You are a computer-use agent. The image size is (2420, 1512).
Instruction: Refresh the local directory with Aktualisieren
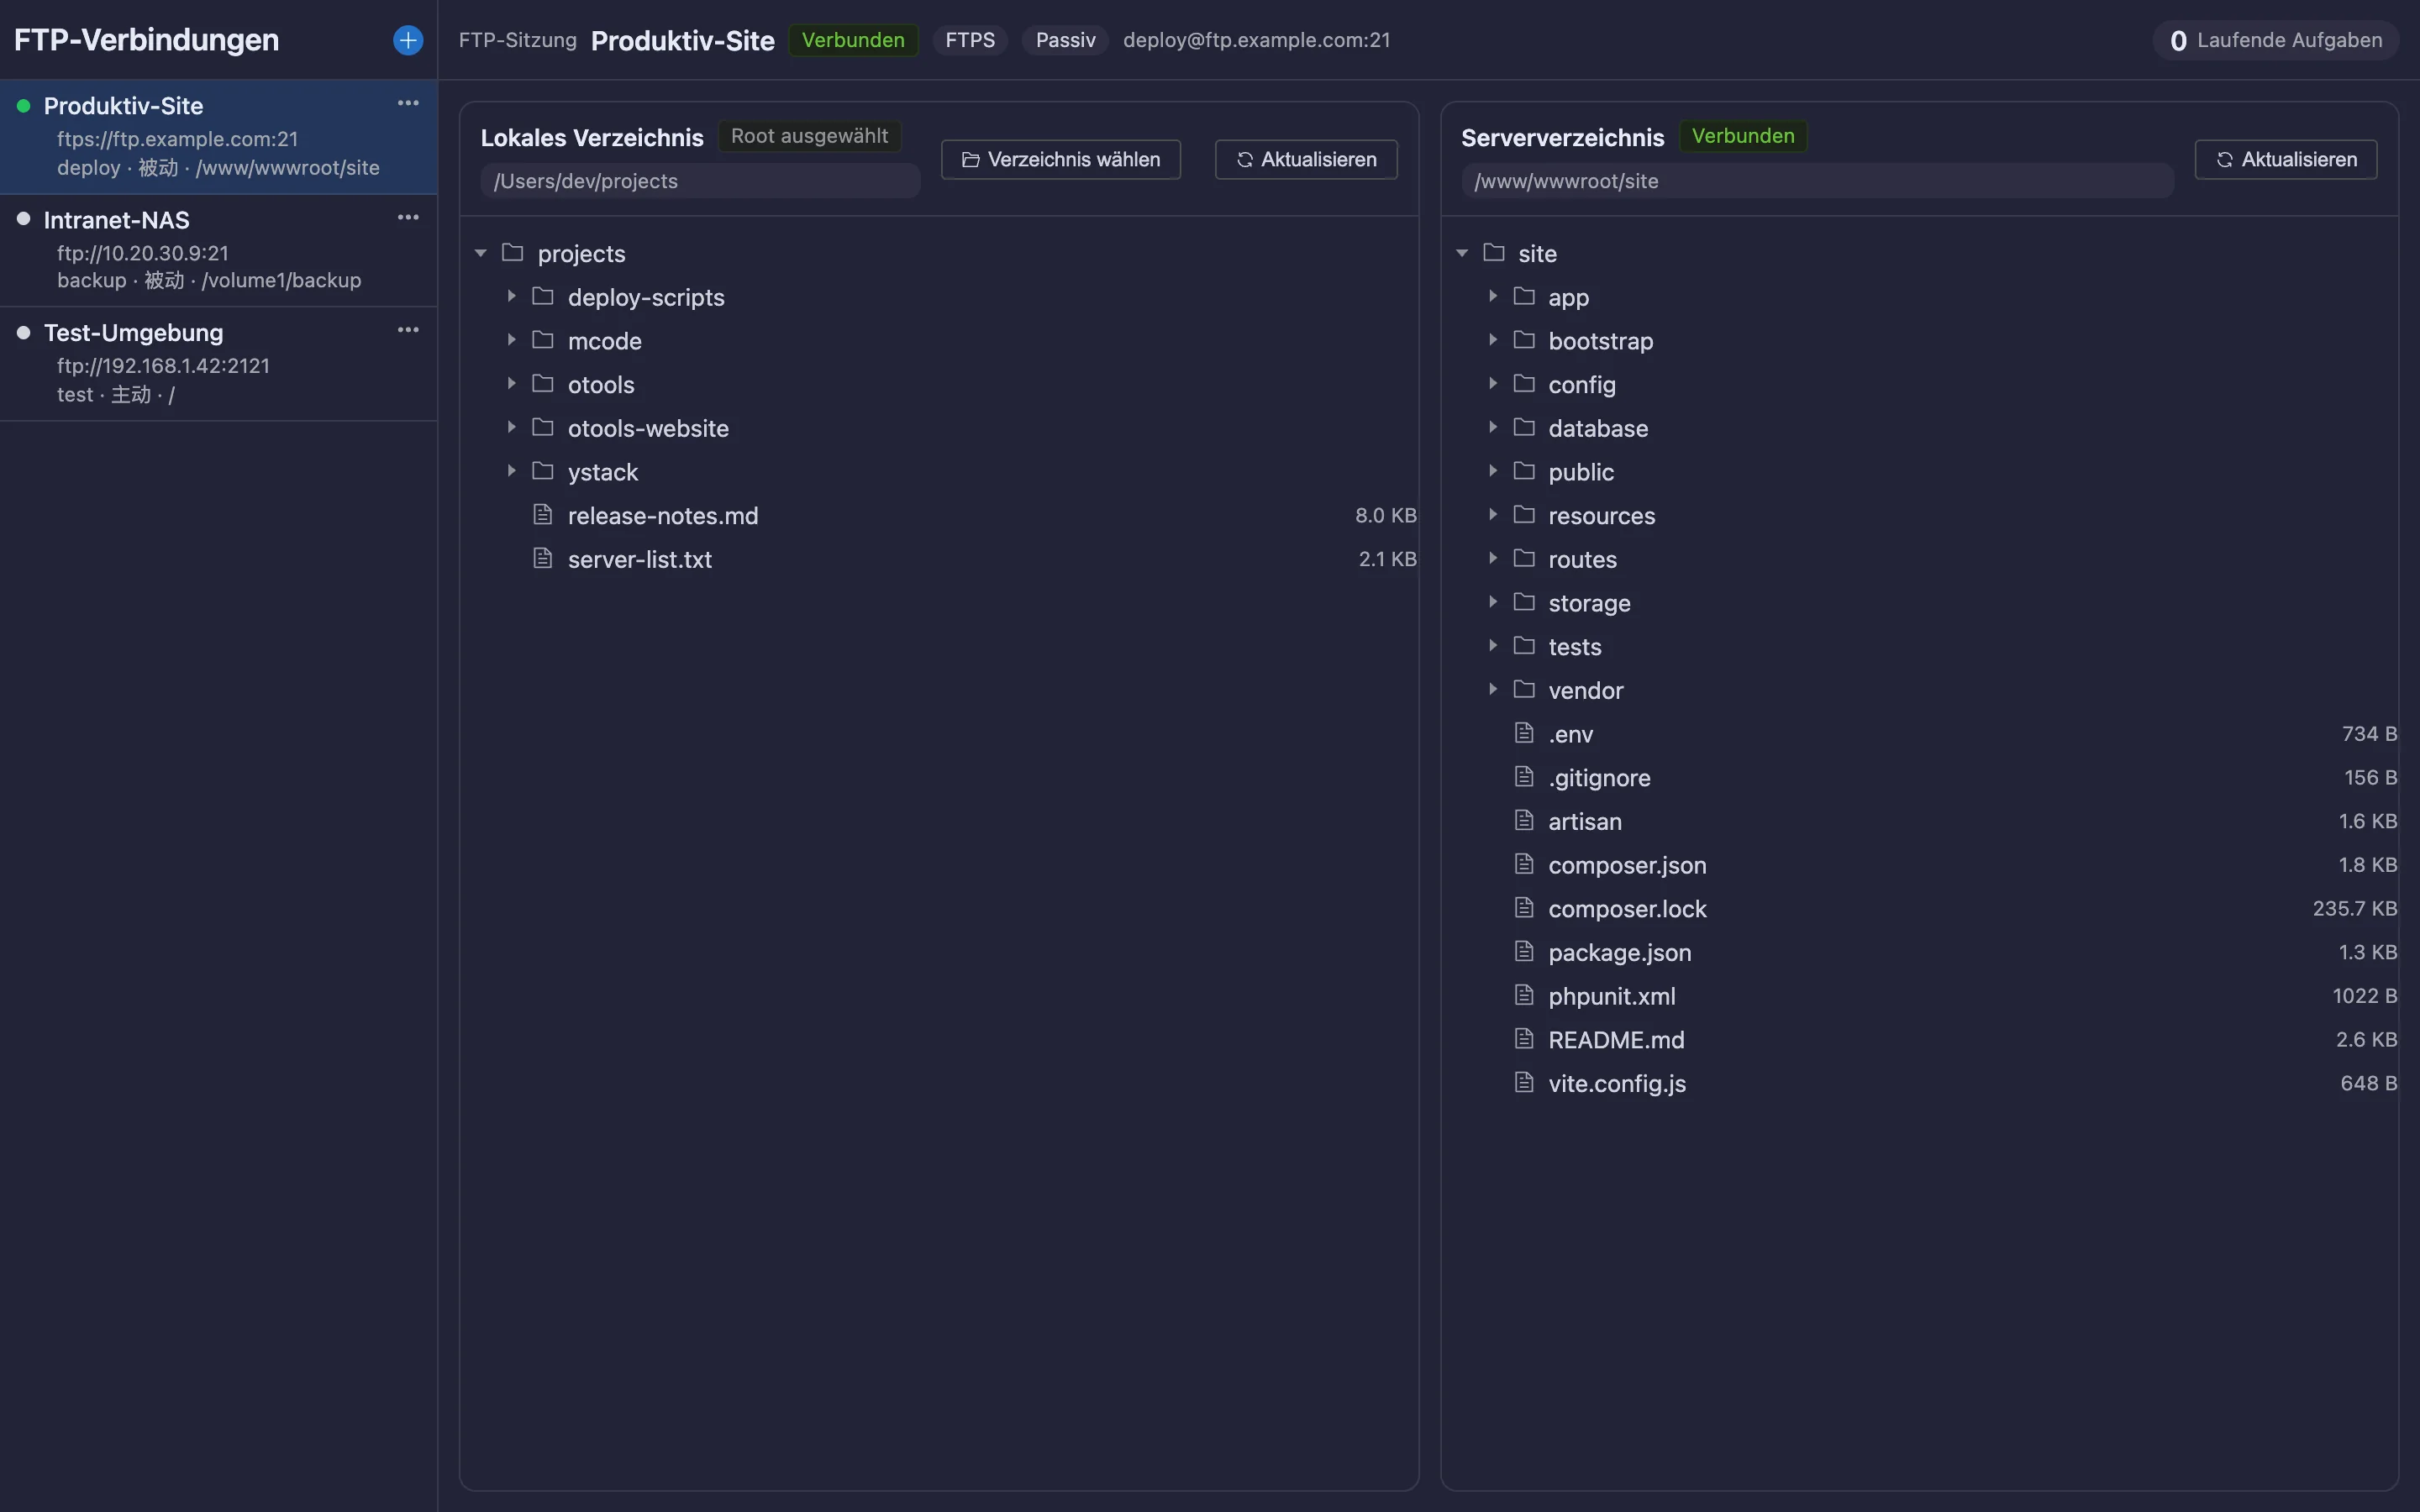click(x=1306, y=160)
